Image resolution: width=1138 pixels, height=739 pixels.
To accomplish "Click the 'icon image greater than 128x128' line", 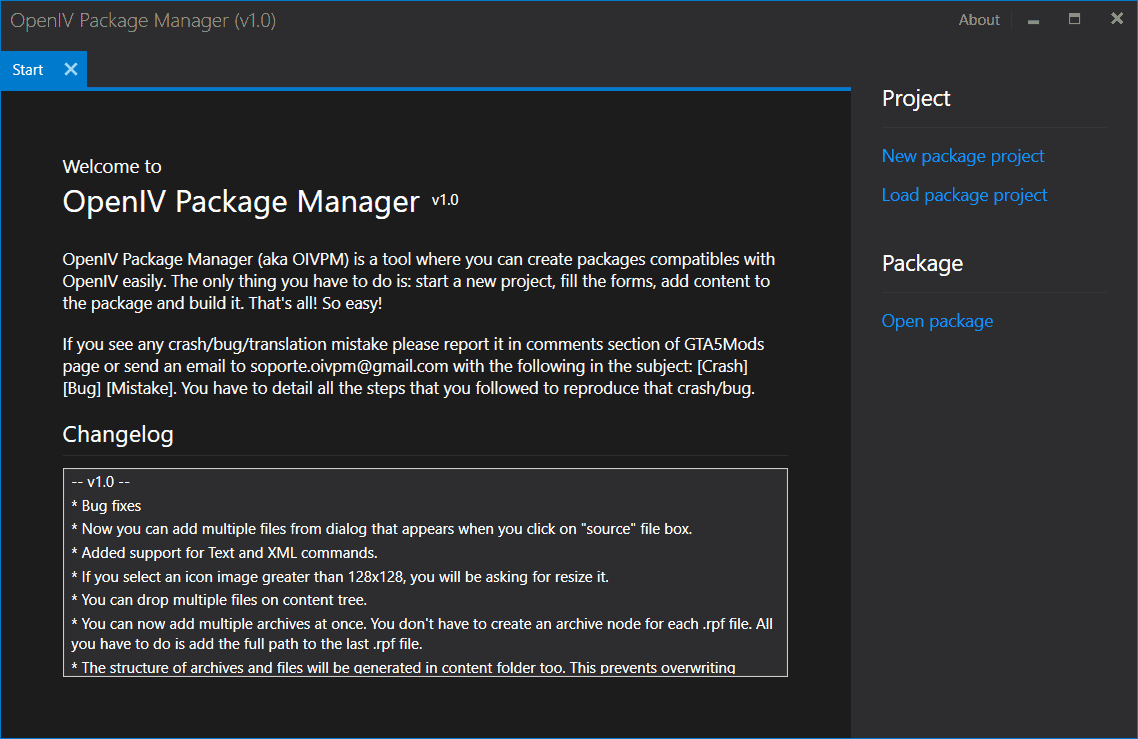I will point(340,577).
